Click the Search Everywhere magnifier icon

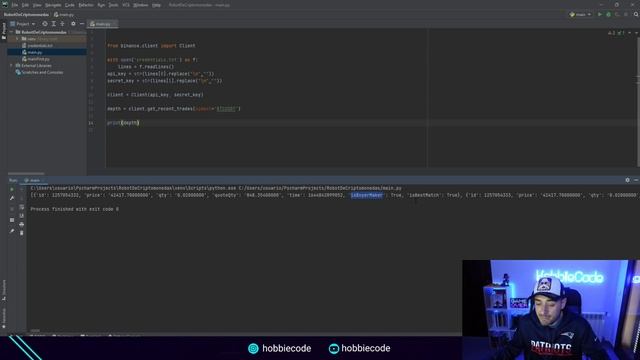coord(636,14)
